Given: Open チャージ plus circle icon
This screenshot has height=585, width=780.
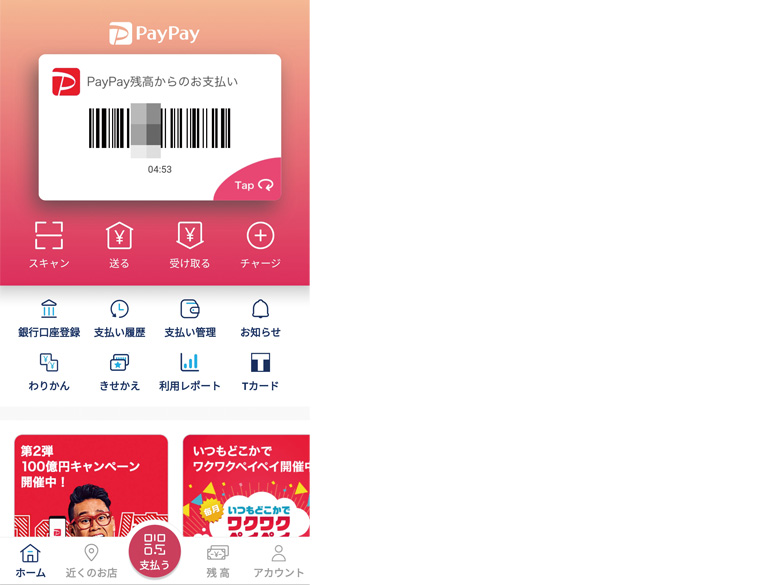Looking at the screenshot, I should tap(260, 235).
